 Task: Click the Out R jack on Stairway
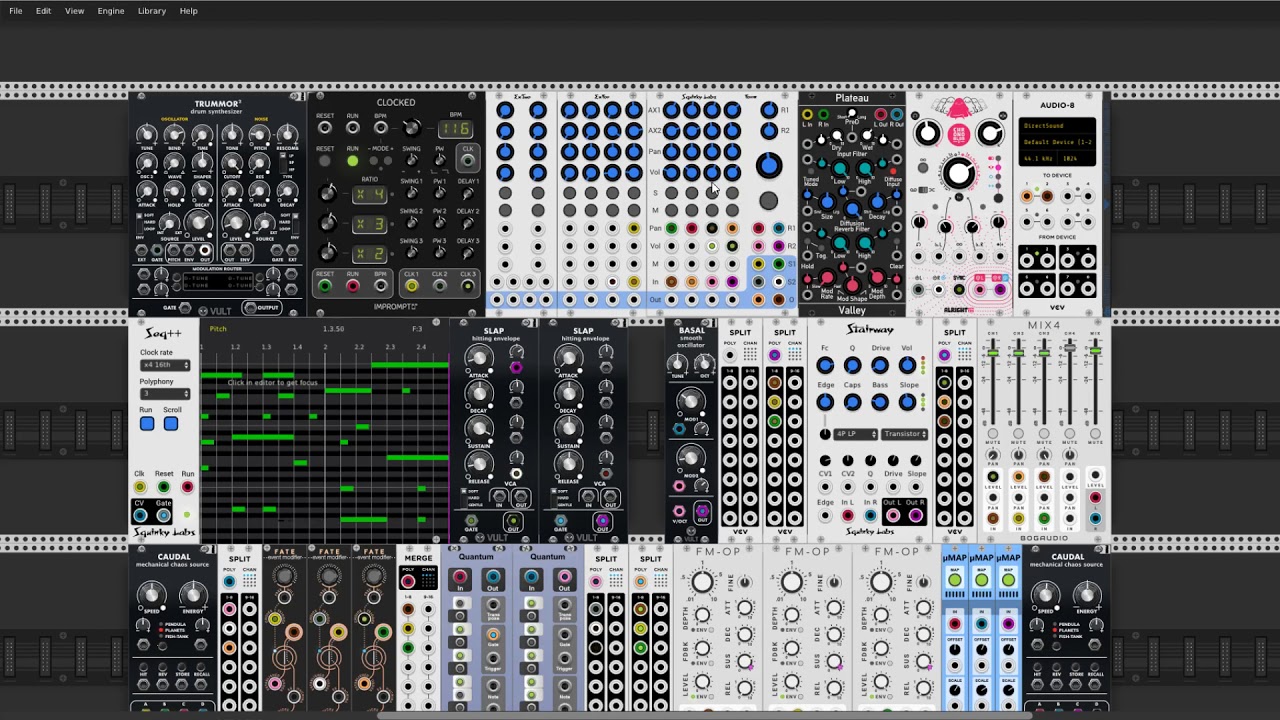[x=916, y=516]
